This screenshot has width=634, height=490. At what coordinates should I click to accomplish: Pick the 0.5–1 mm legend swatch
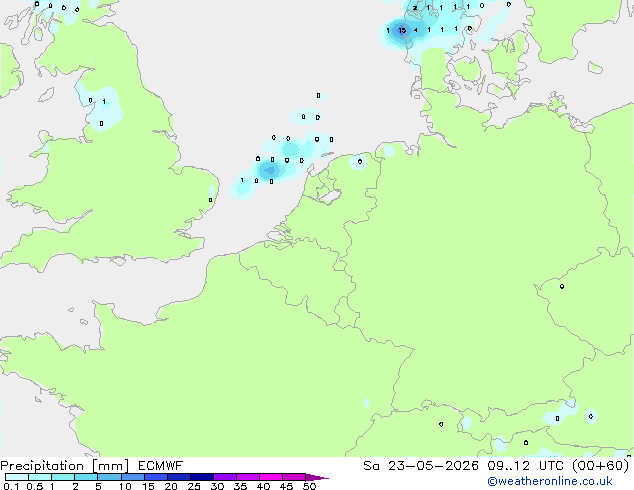coord(40,477)
